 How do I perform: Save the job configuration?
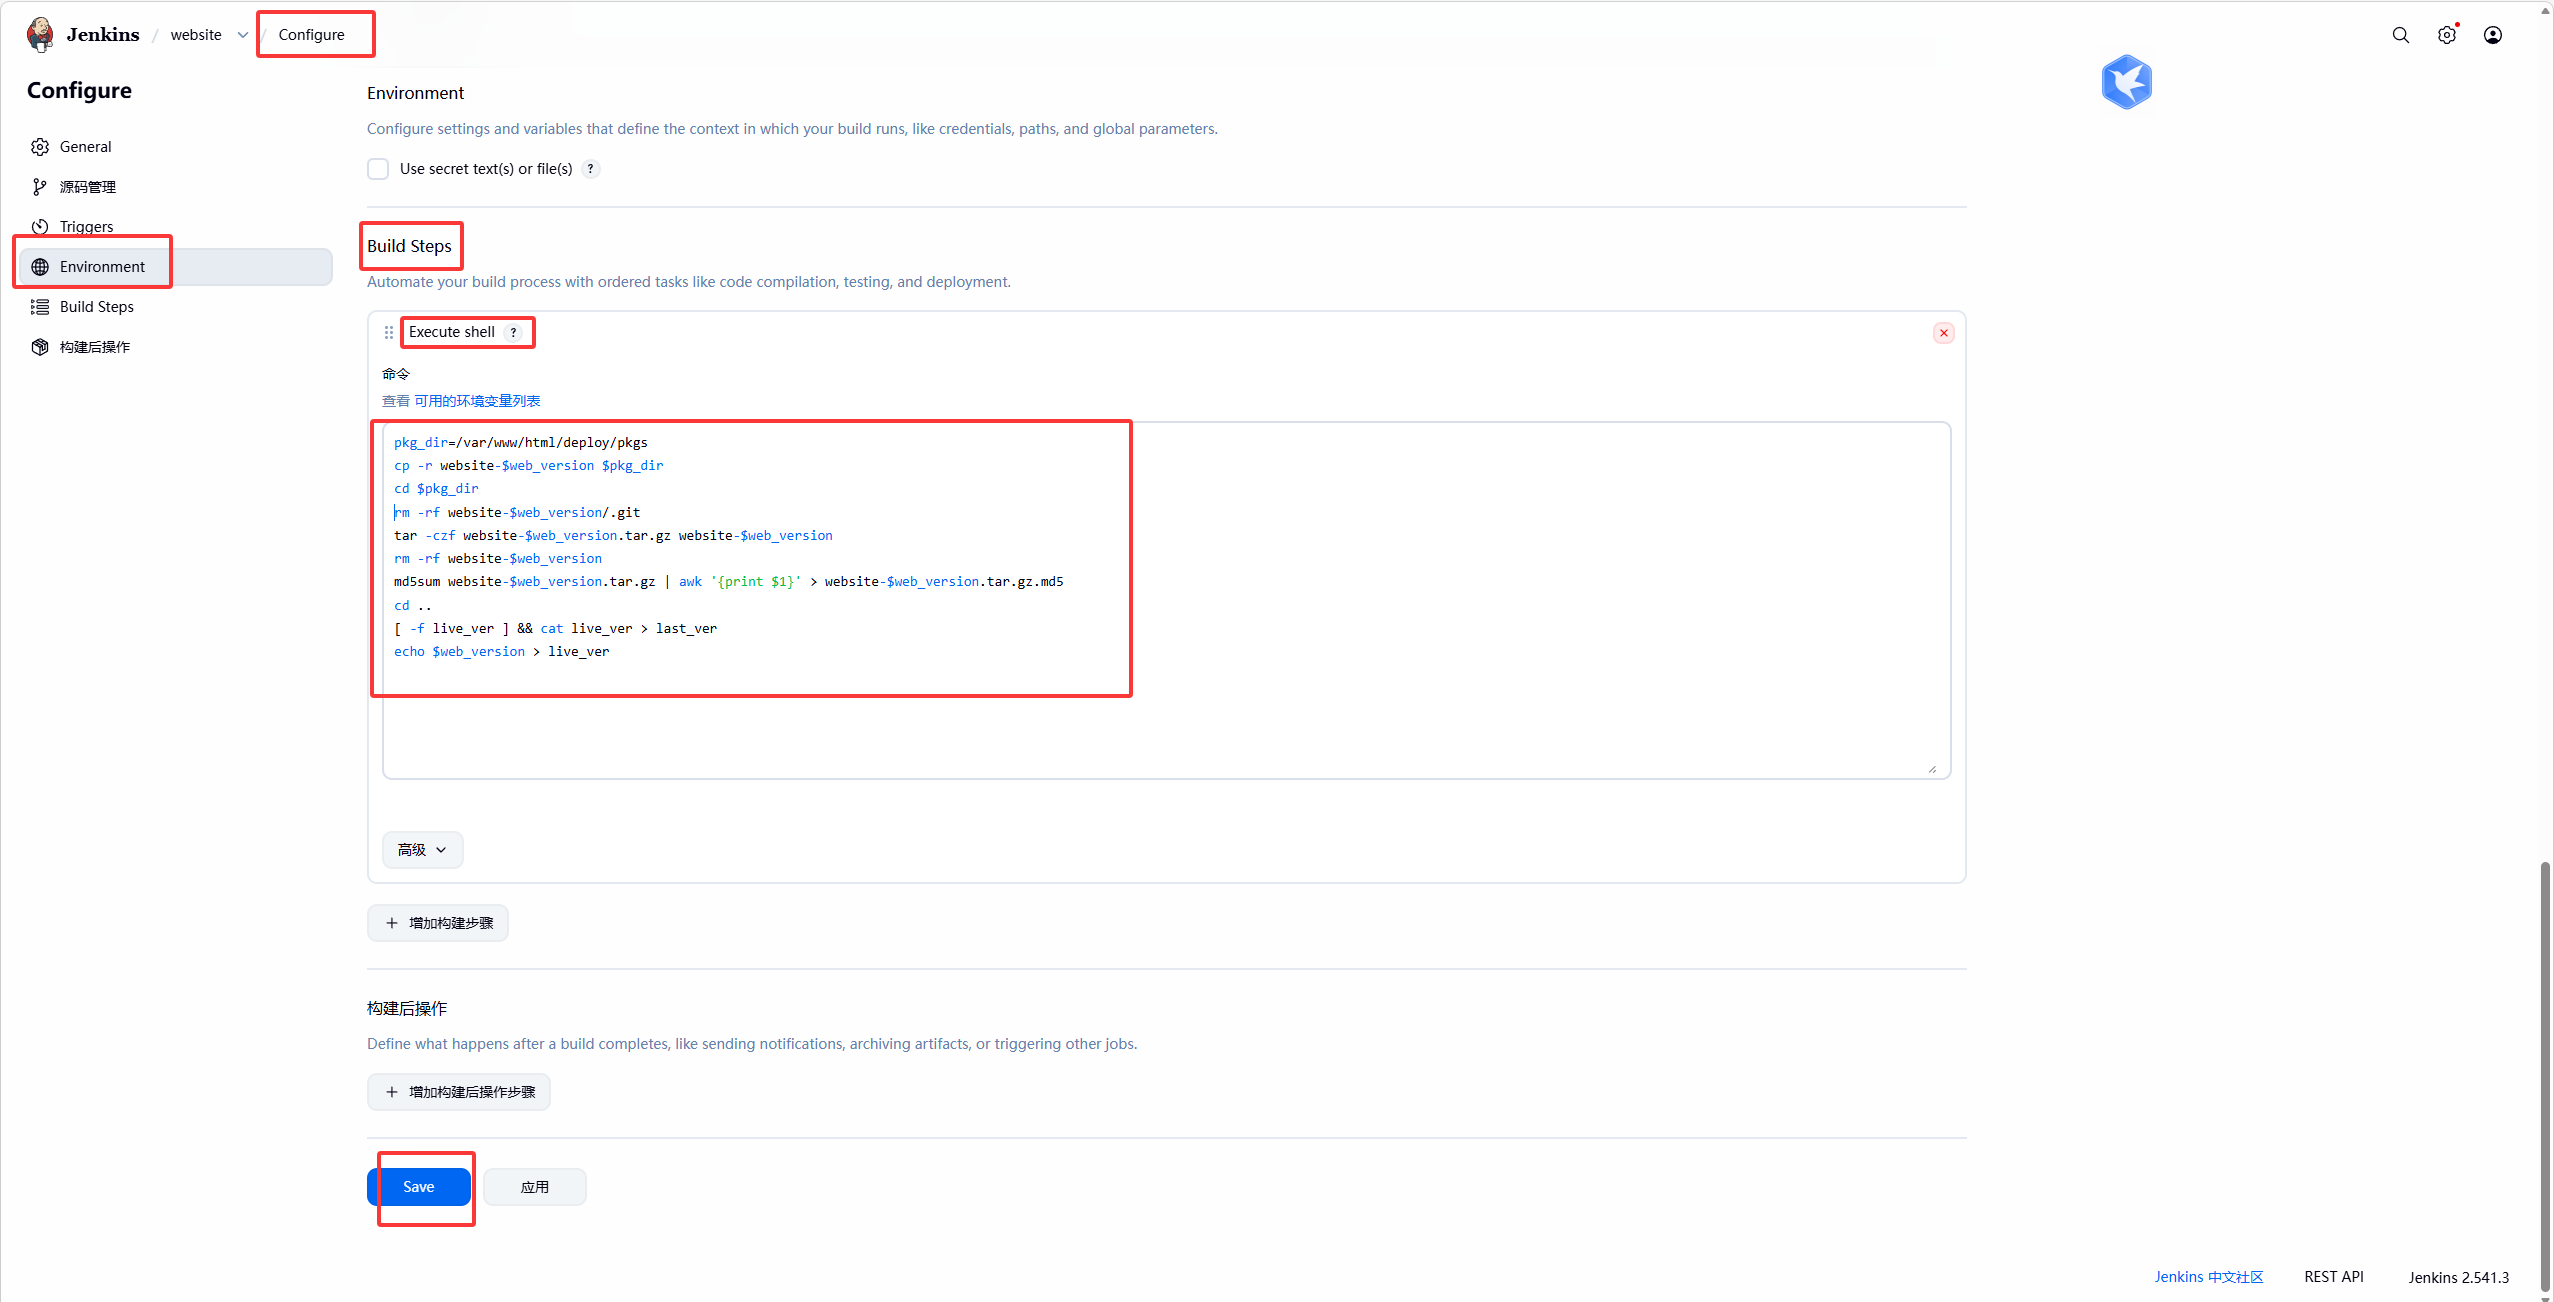418,1187
